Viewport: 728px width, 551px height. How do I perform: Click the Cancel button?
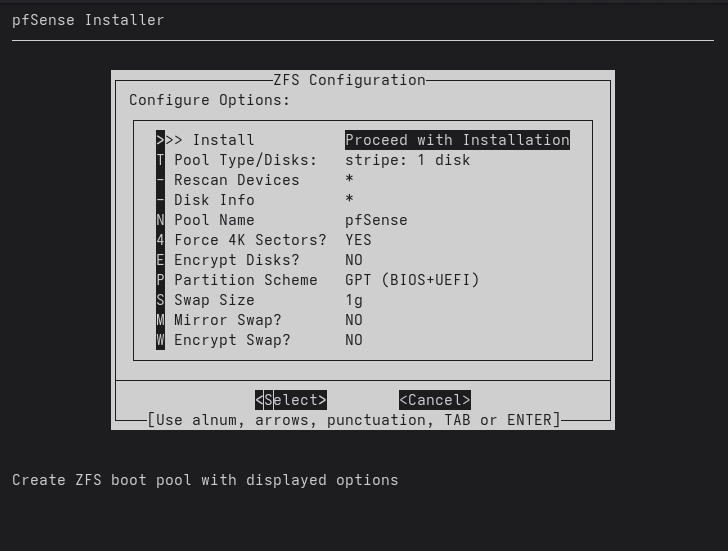435,400
